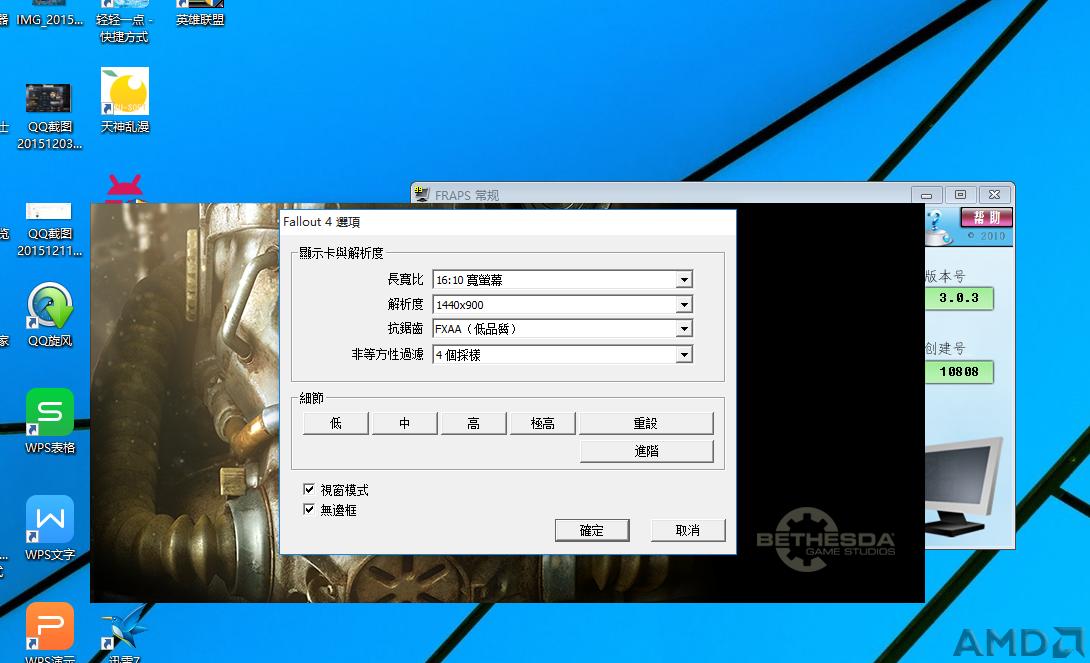Open the 解析度 resolution dropdown arrow
Image resolution: width=1090 pixels, height=663 pixels.
point(684,304)
